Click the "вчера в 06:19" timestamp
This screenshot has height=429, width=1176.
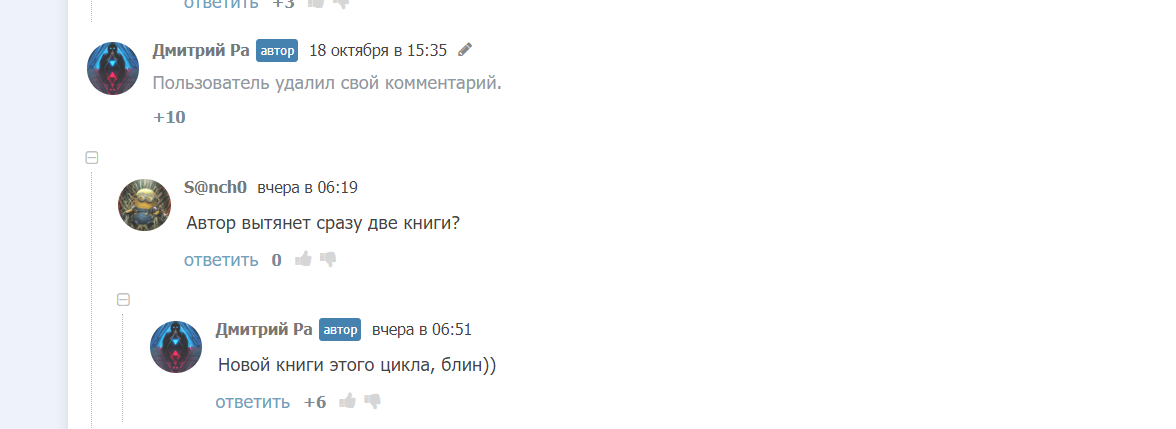(307, 187)
